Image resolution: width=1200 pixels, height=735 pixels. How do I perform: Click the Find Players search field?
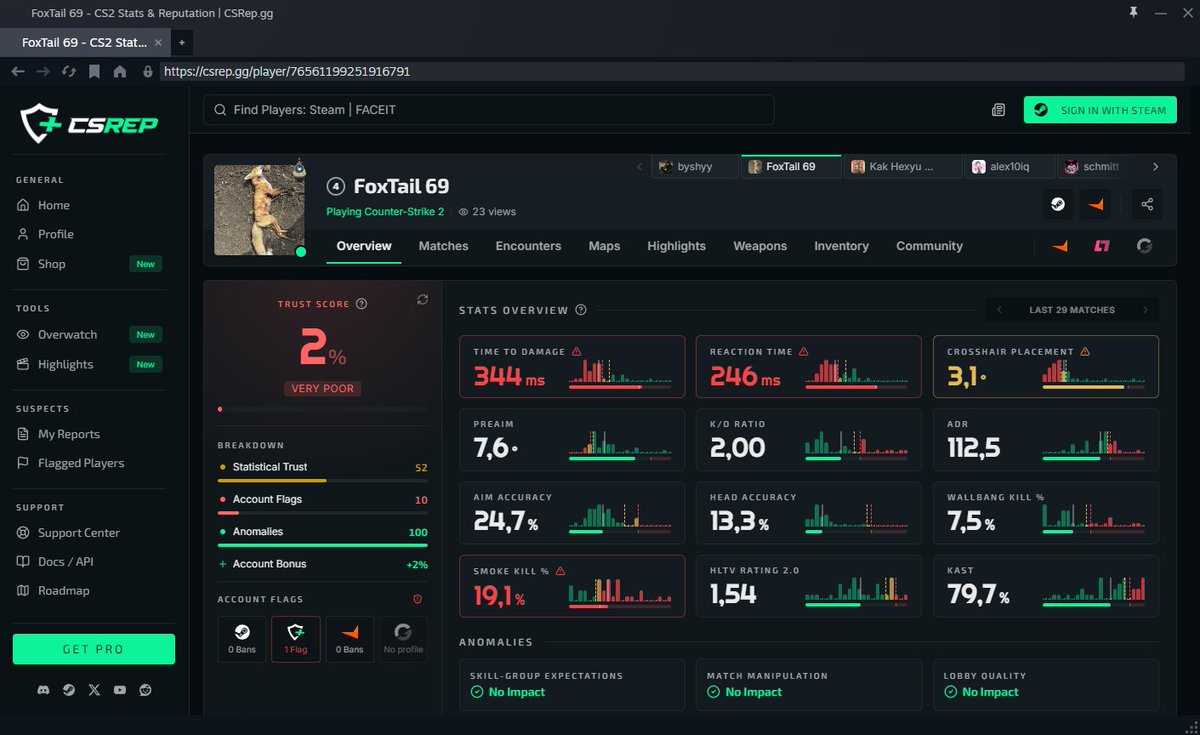point(489,110)
